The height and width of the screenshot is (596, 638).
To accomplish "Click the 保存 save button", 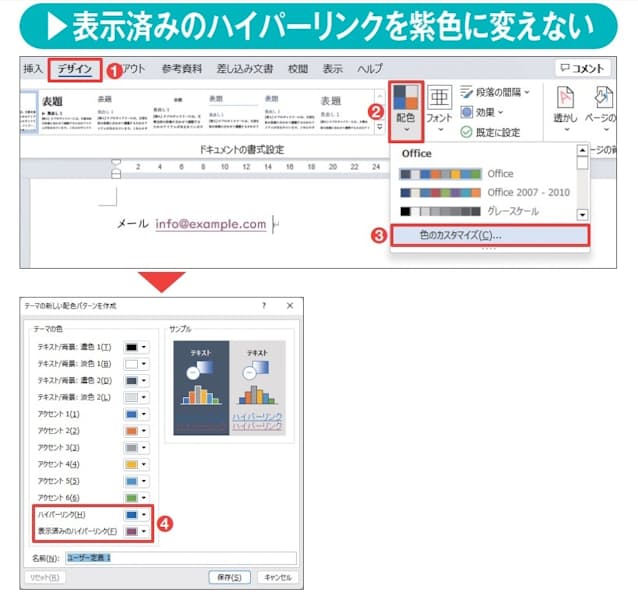I will 229,577.
